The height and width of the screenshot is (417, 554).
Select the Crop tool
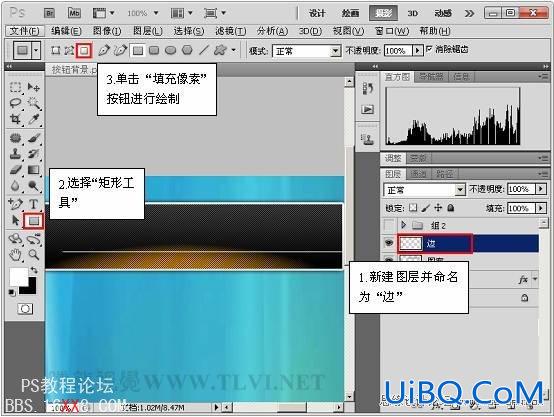[x=15, y=119]
